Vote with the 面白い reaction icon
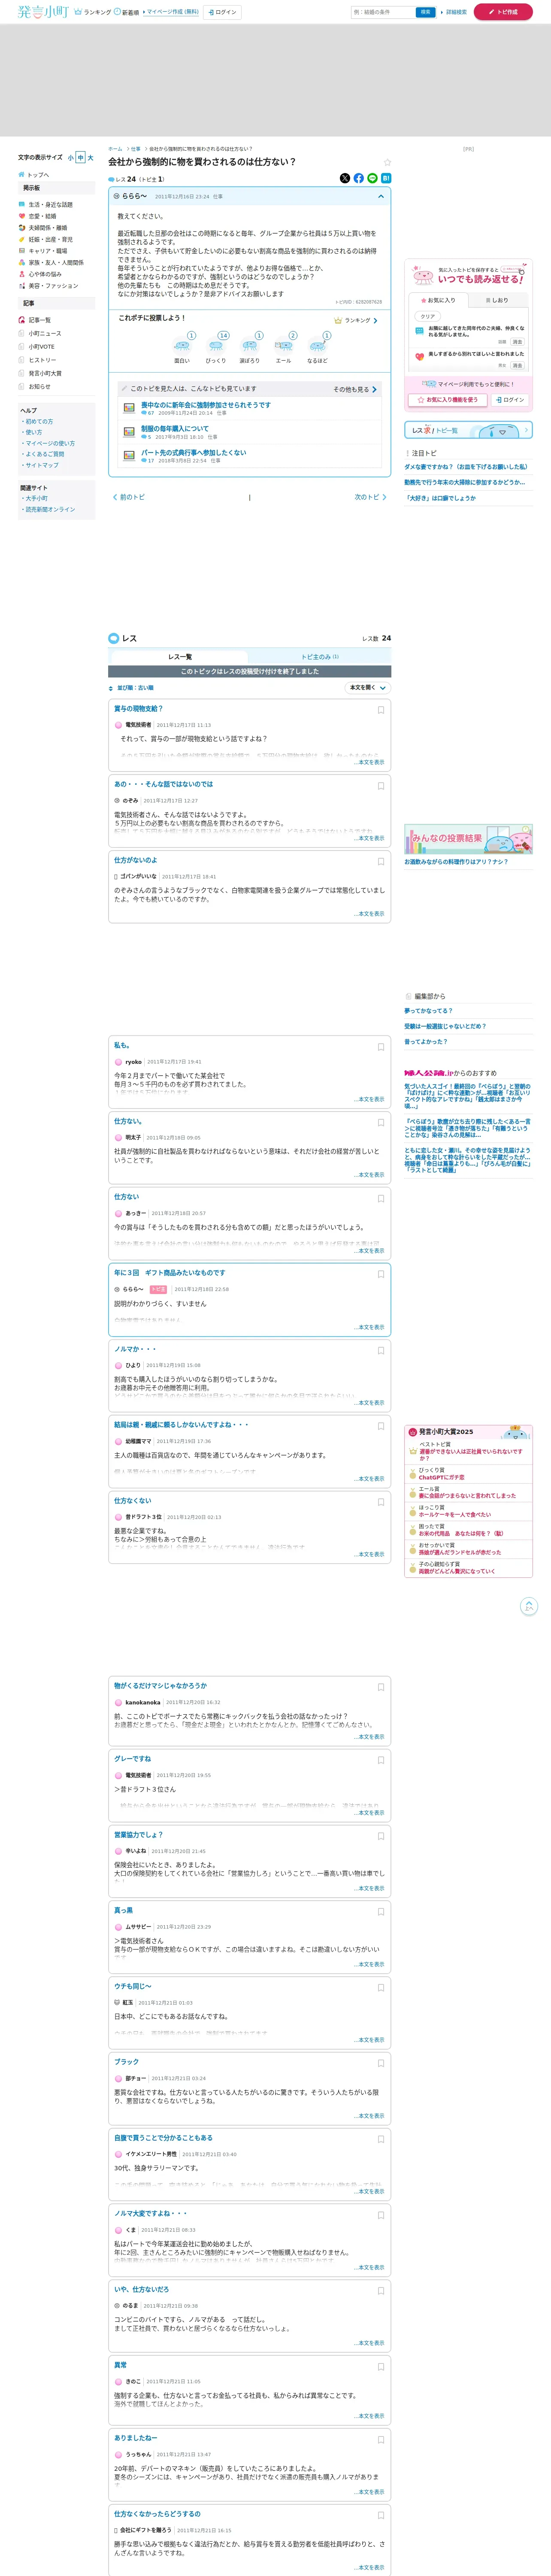Screen dimensions: 551x2576 [x=182, y=345]
